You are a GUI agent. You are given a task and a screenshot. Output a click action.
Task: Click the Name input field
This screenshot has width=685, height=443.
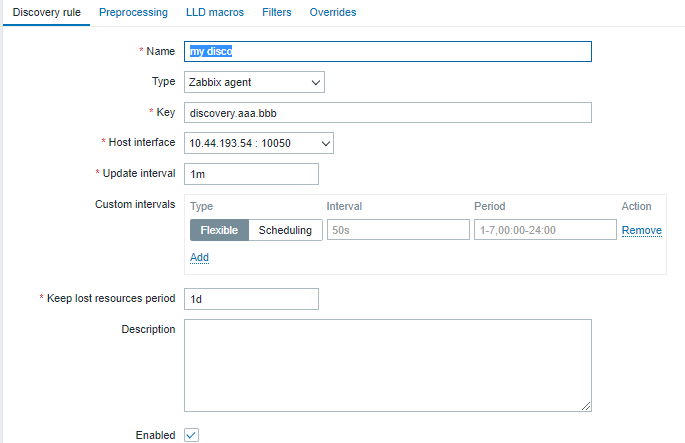pyautogui.click(x=388, y=52)
